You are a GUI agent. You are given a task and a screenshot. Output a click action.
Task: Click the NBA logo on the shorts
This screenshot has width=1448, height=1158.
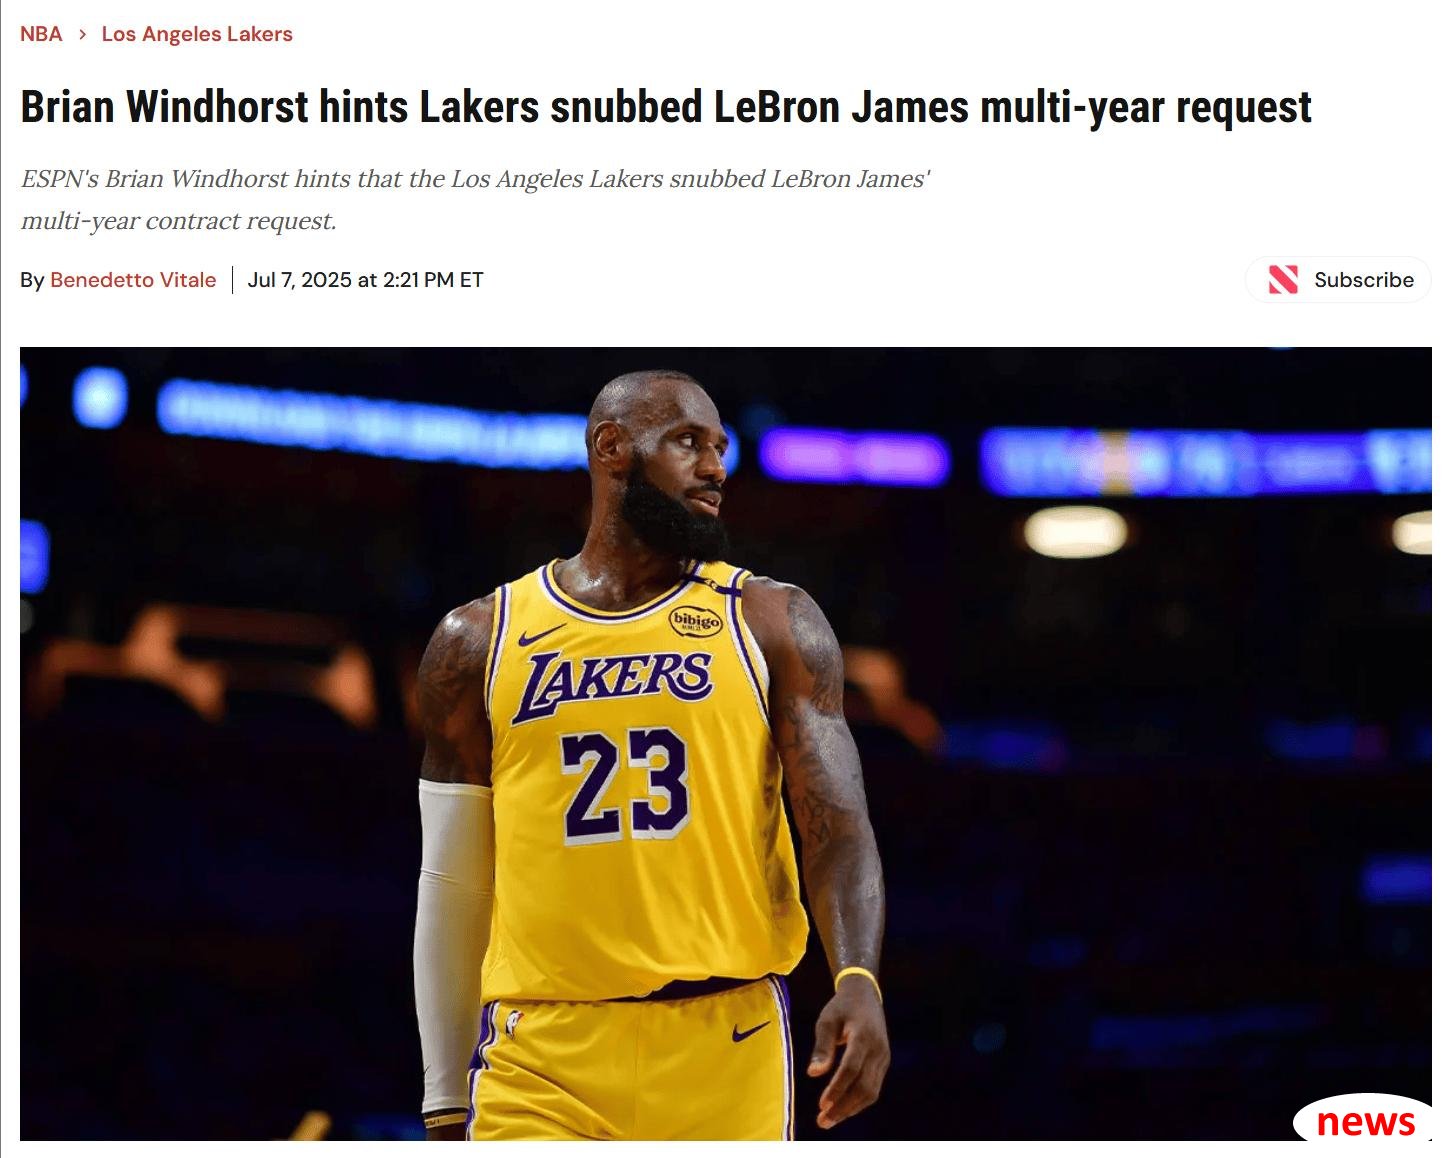514,1023
